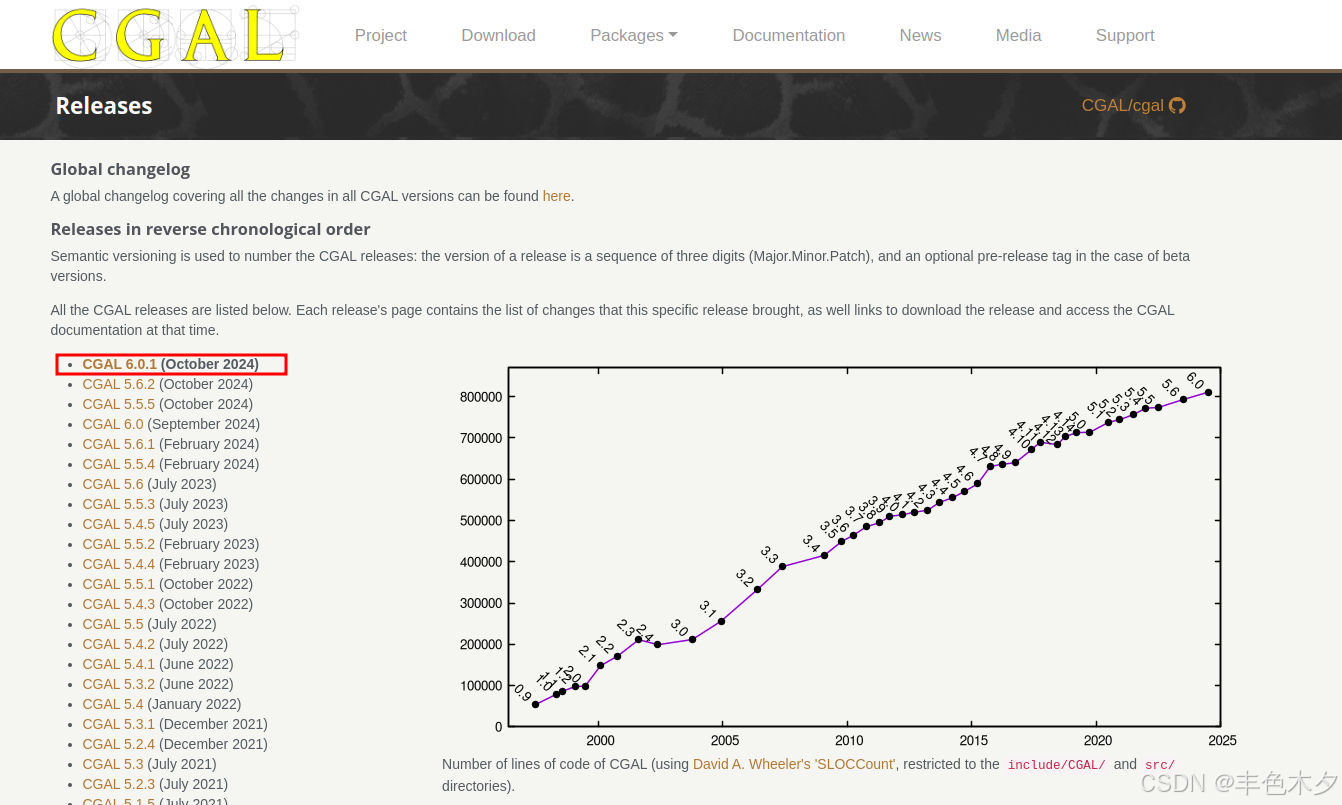
Task: Open the CGAL 5.4.1 release
Action: point(119,664)
